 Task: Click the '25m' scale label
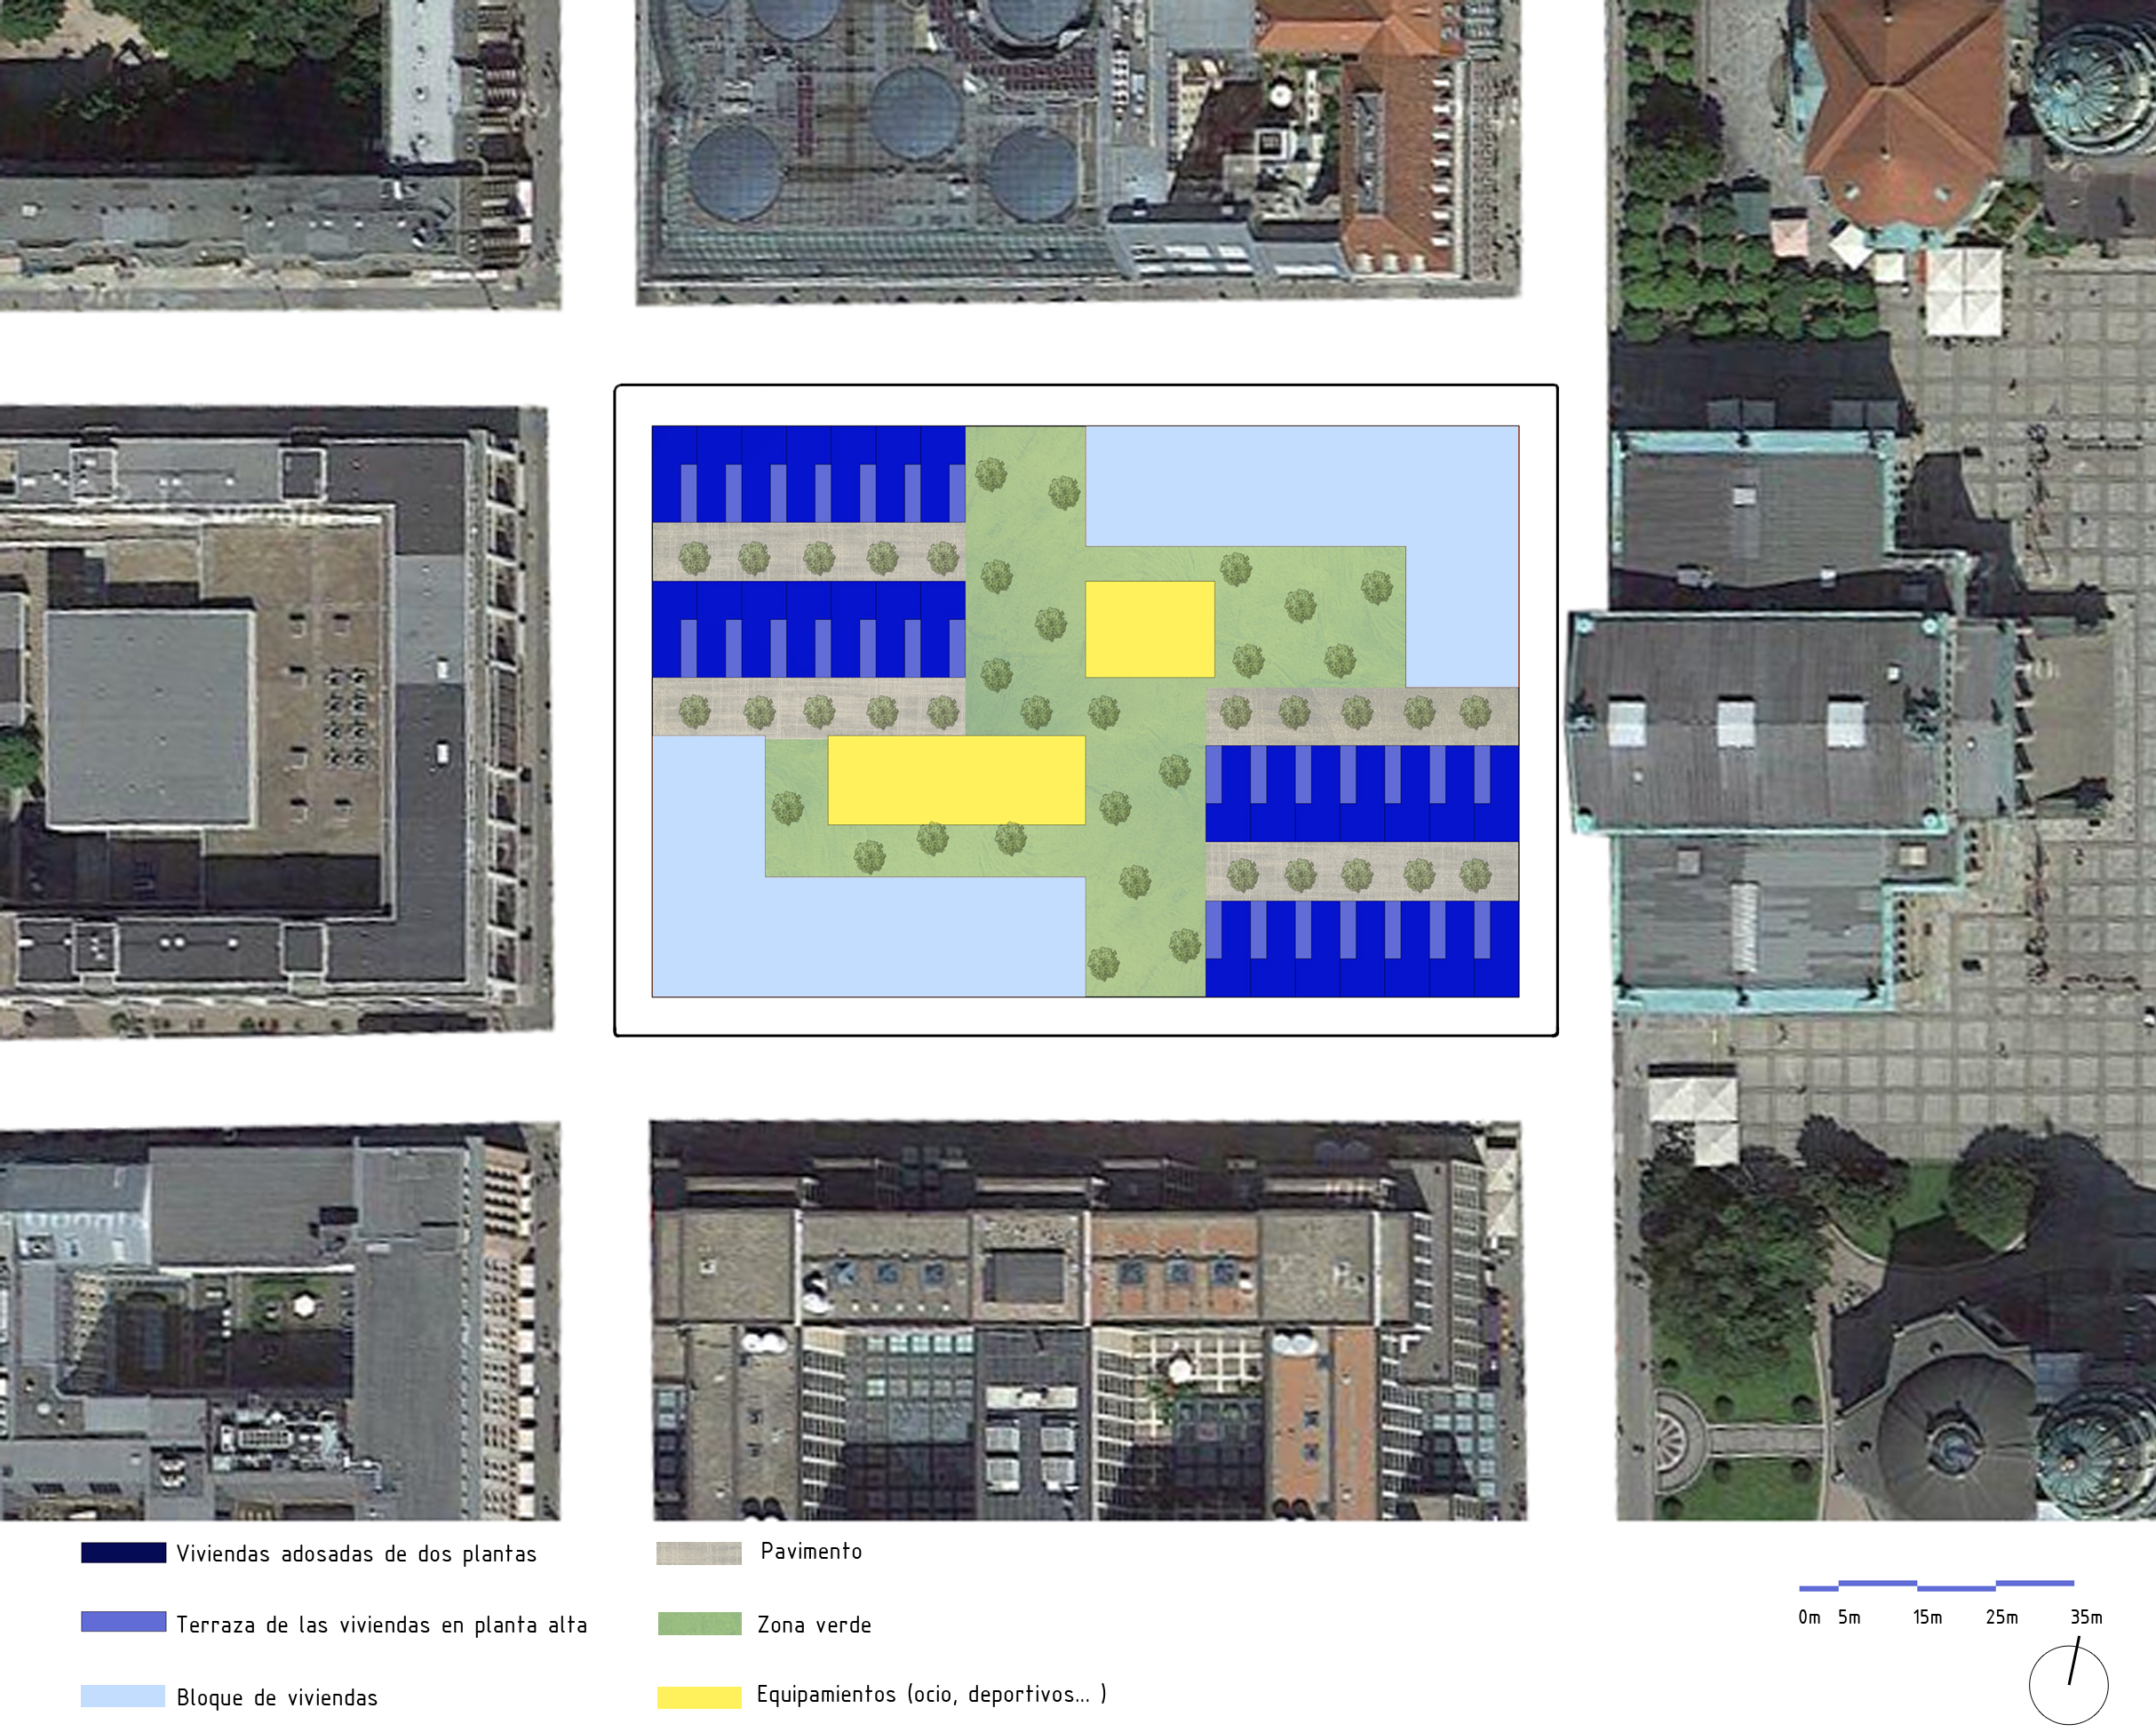(2001, 1617)
